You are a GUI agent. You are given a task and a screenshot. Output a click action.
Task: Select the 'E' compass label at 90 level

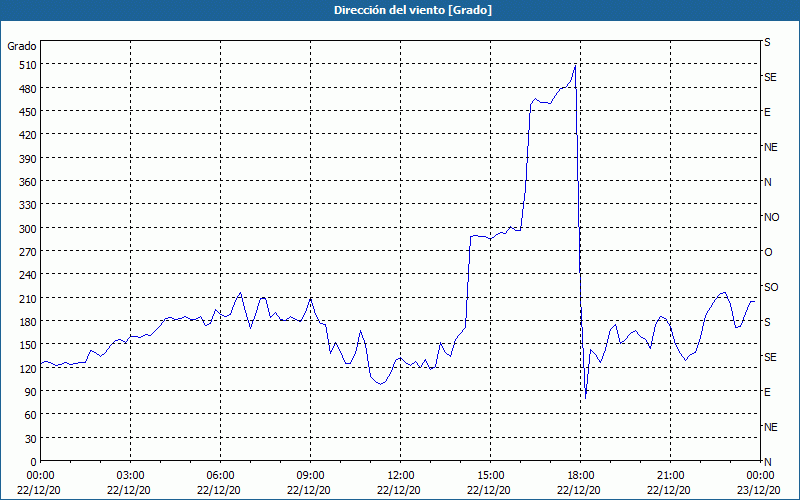(x=767, y=392)
